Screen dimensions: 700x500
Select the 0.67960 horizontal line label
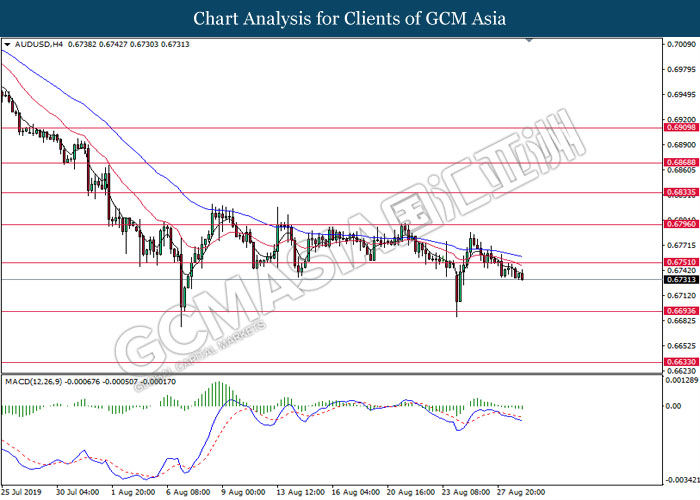point(681,224)
